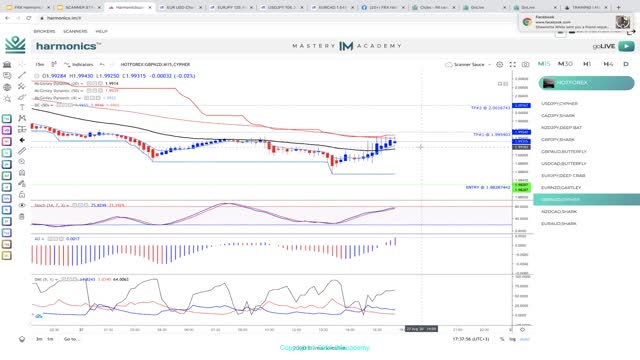640x360 pixels.
Task: Toggle percent scale mode
Action: point(502,339)
